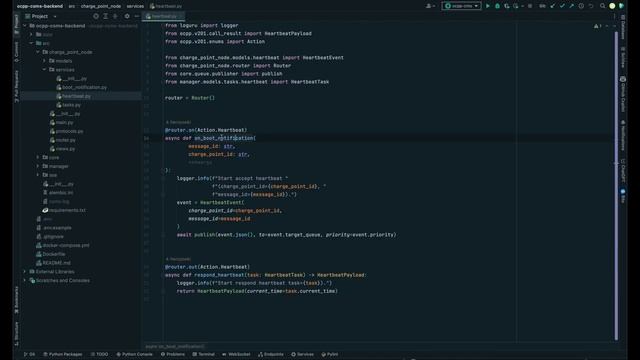Image resolution: width=640 pixels, height=360 pixels.
Task: Click the services breadcrumb in the navigation bar
Action: pos(135,6)
